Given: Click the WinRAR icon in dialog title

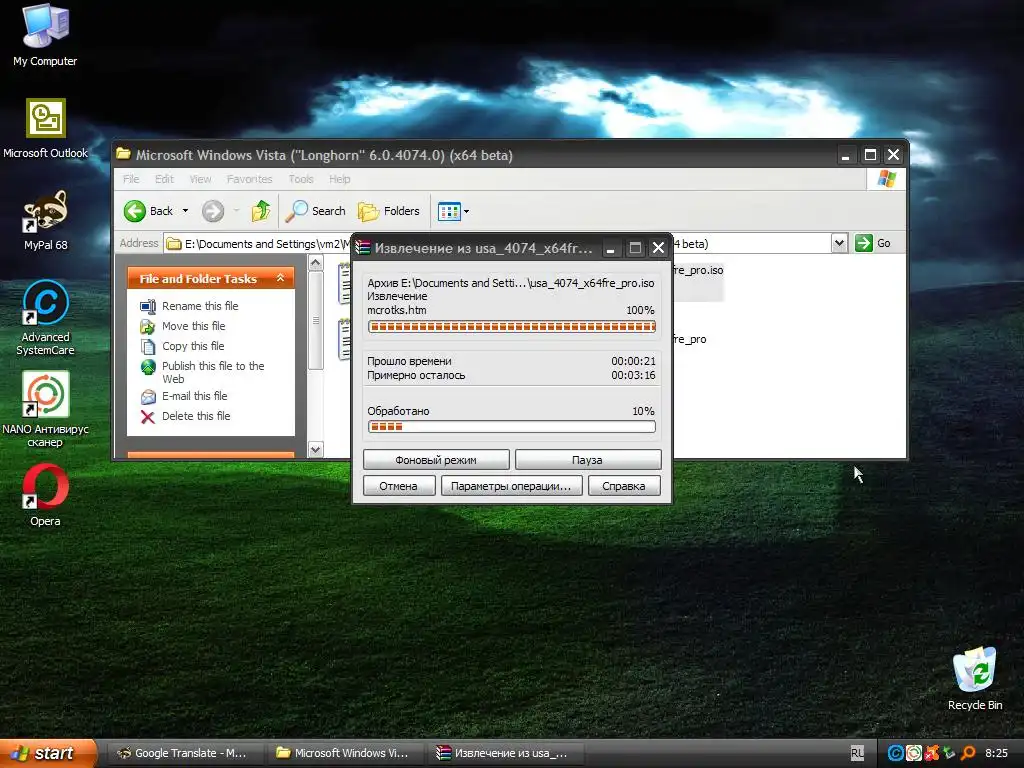Looking at the screenshot, I should point(362,248).
